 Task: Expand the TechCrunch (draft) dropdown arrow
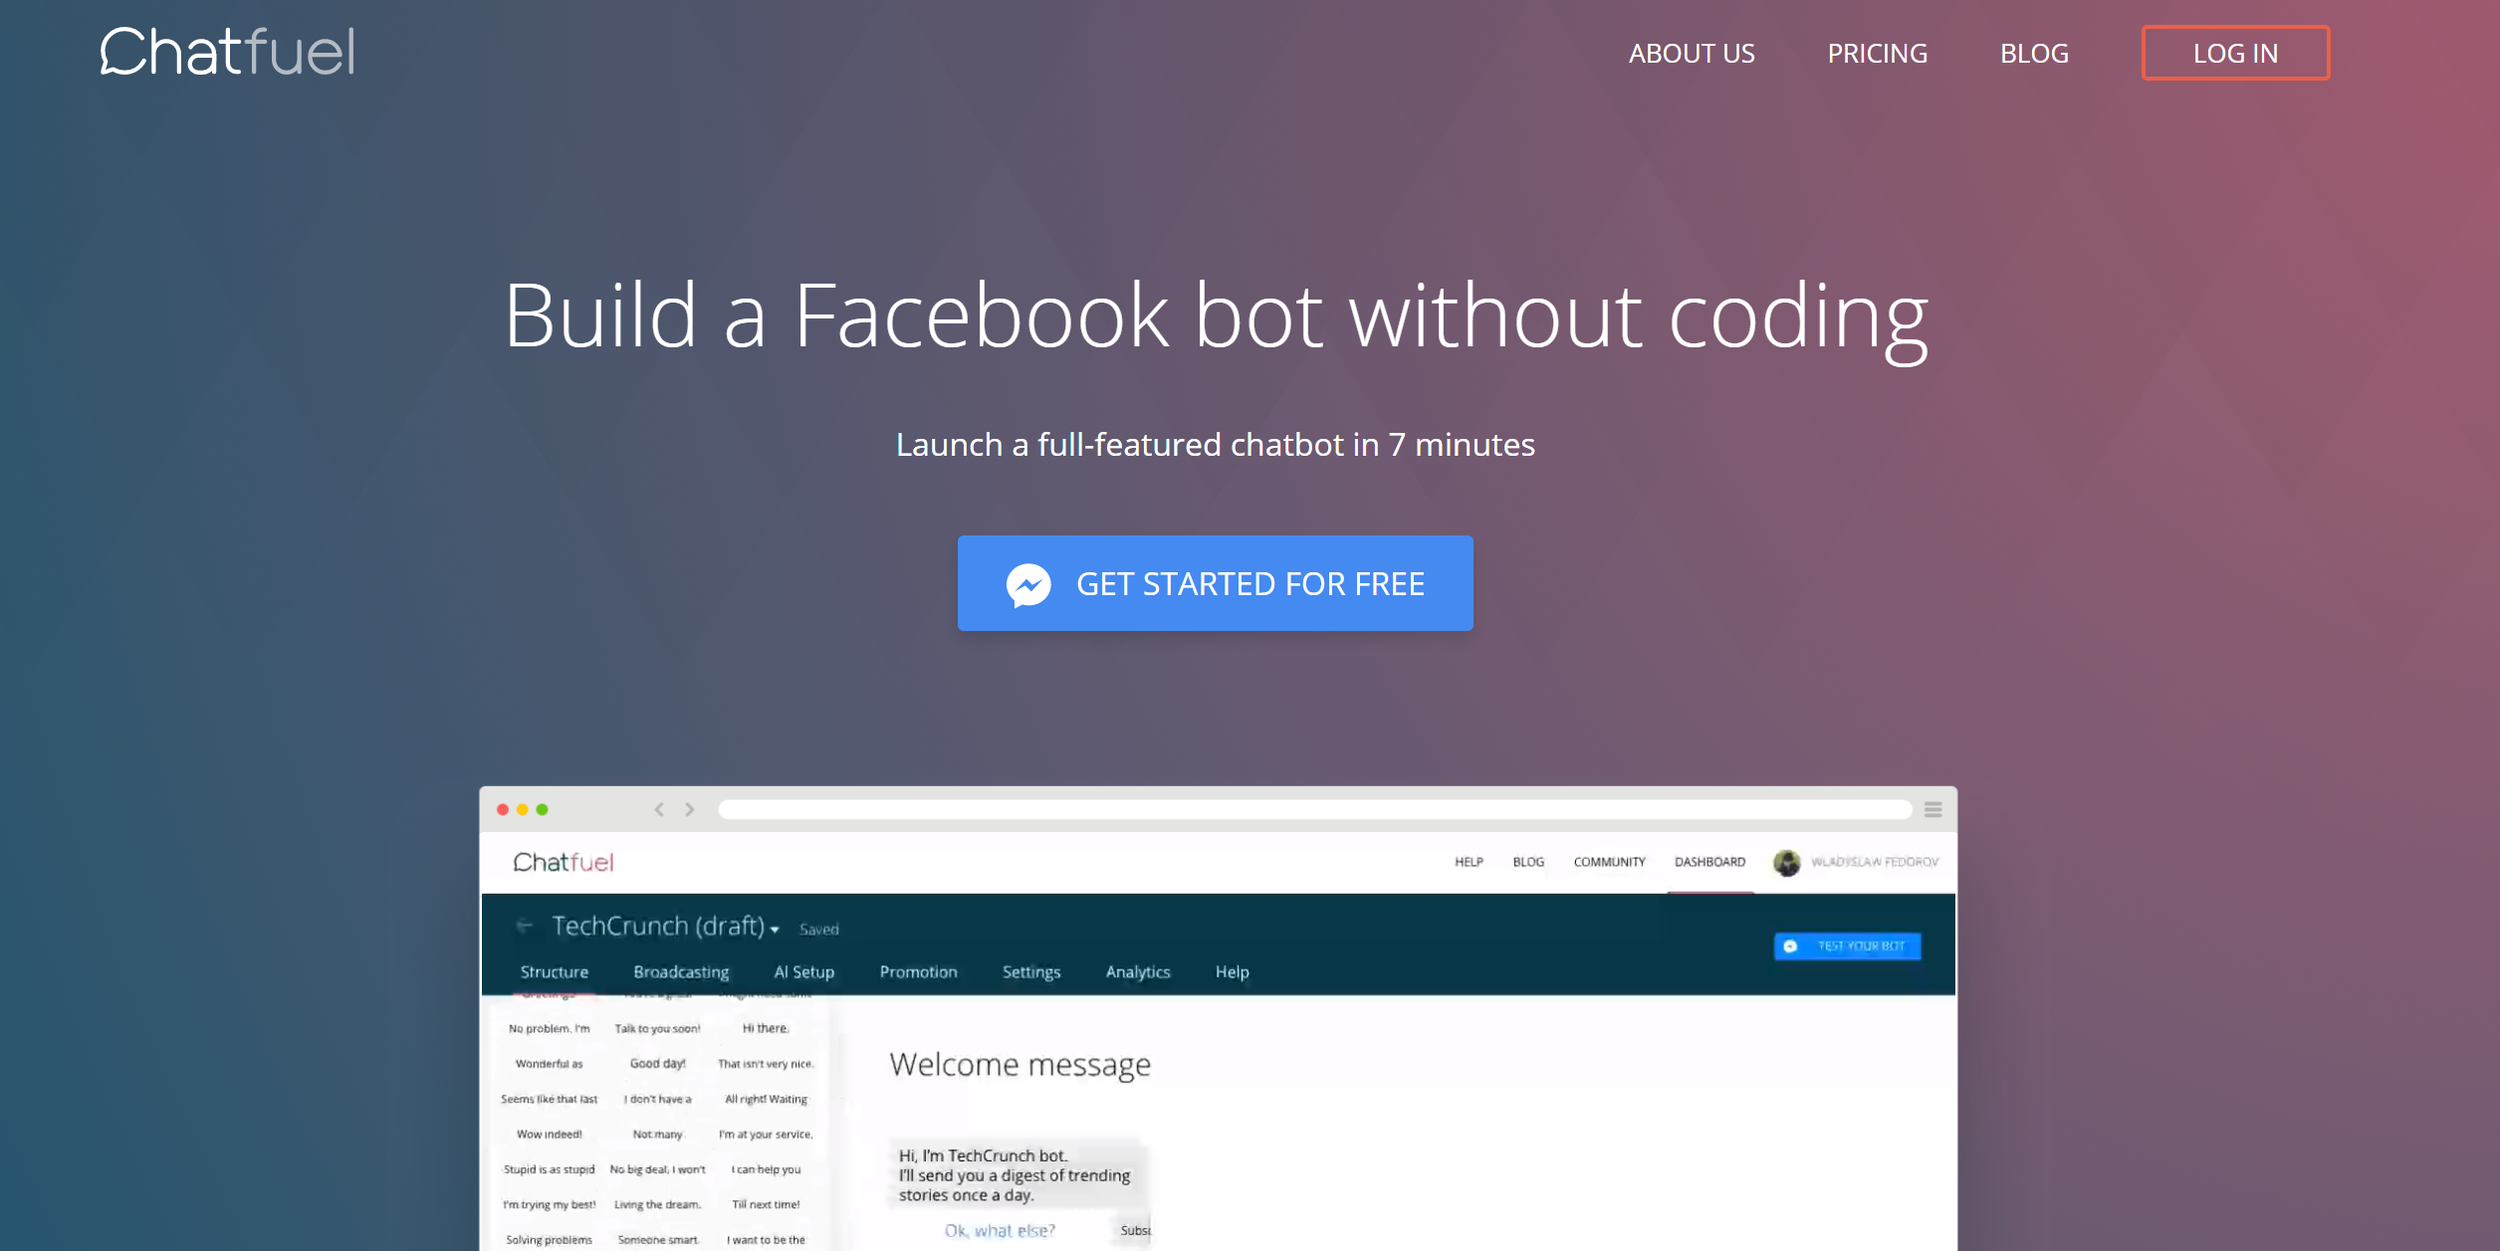click(x=775, y=930)
